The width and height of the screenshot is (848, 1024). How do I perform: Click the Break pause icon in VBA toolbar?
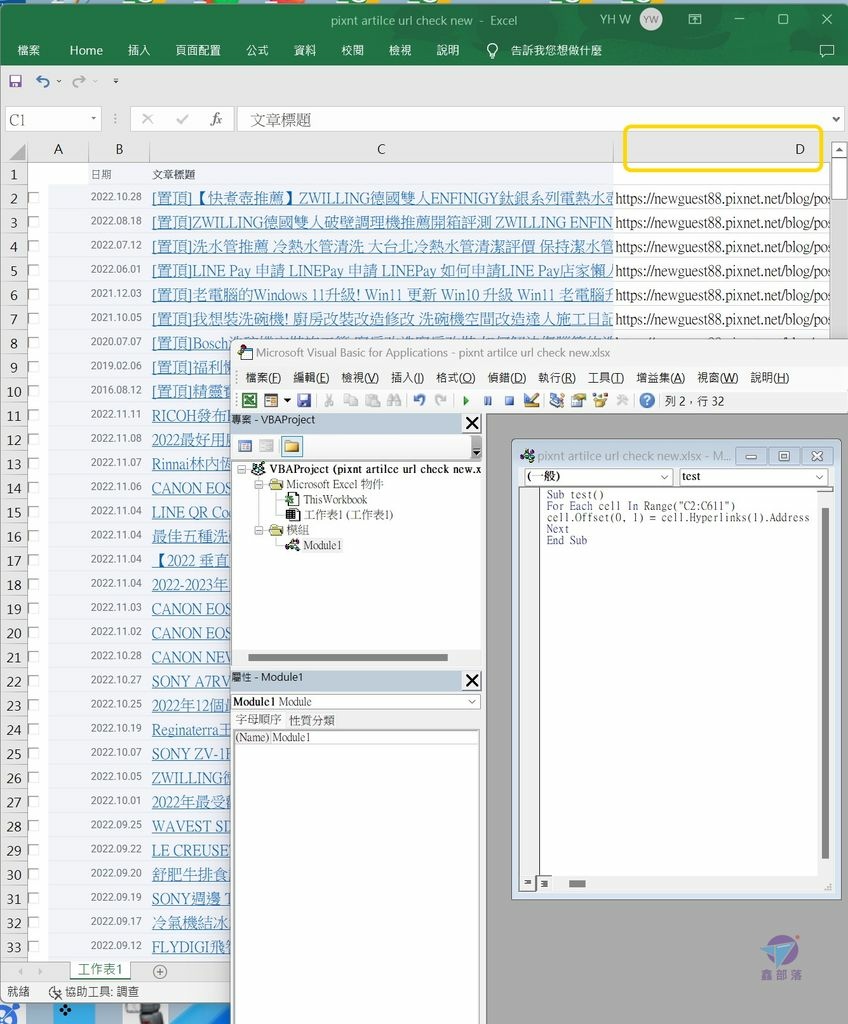click(488, 400)
